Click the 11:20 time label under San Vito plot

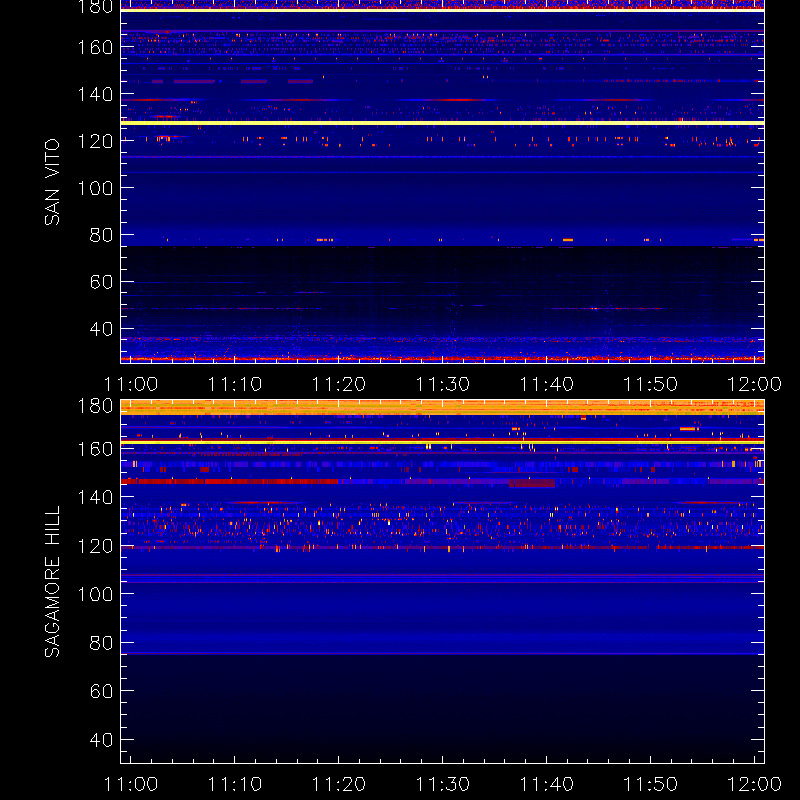coord(339,384)
